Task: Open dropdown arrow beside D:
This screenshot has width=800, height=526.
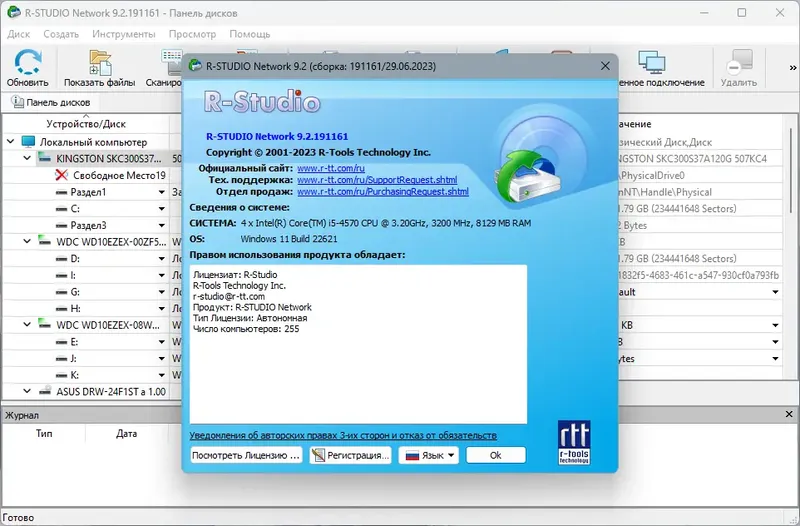Action: click(x=161, y=259)
